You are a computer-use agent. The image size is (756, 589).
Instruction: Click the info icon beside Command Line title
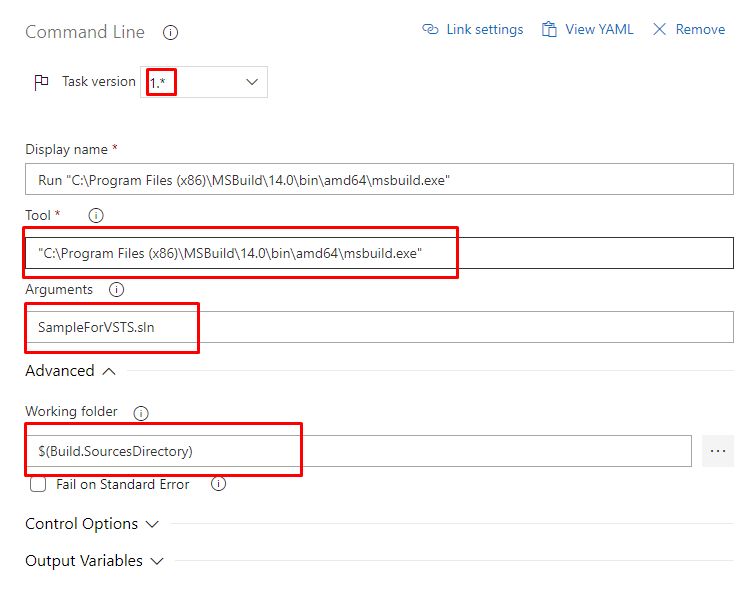point(170,33)
